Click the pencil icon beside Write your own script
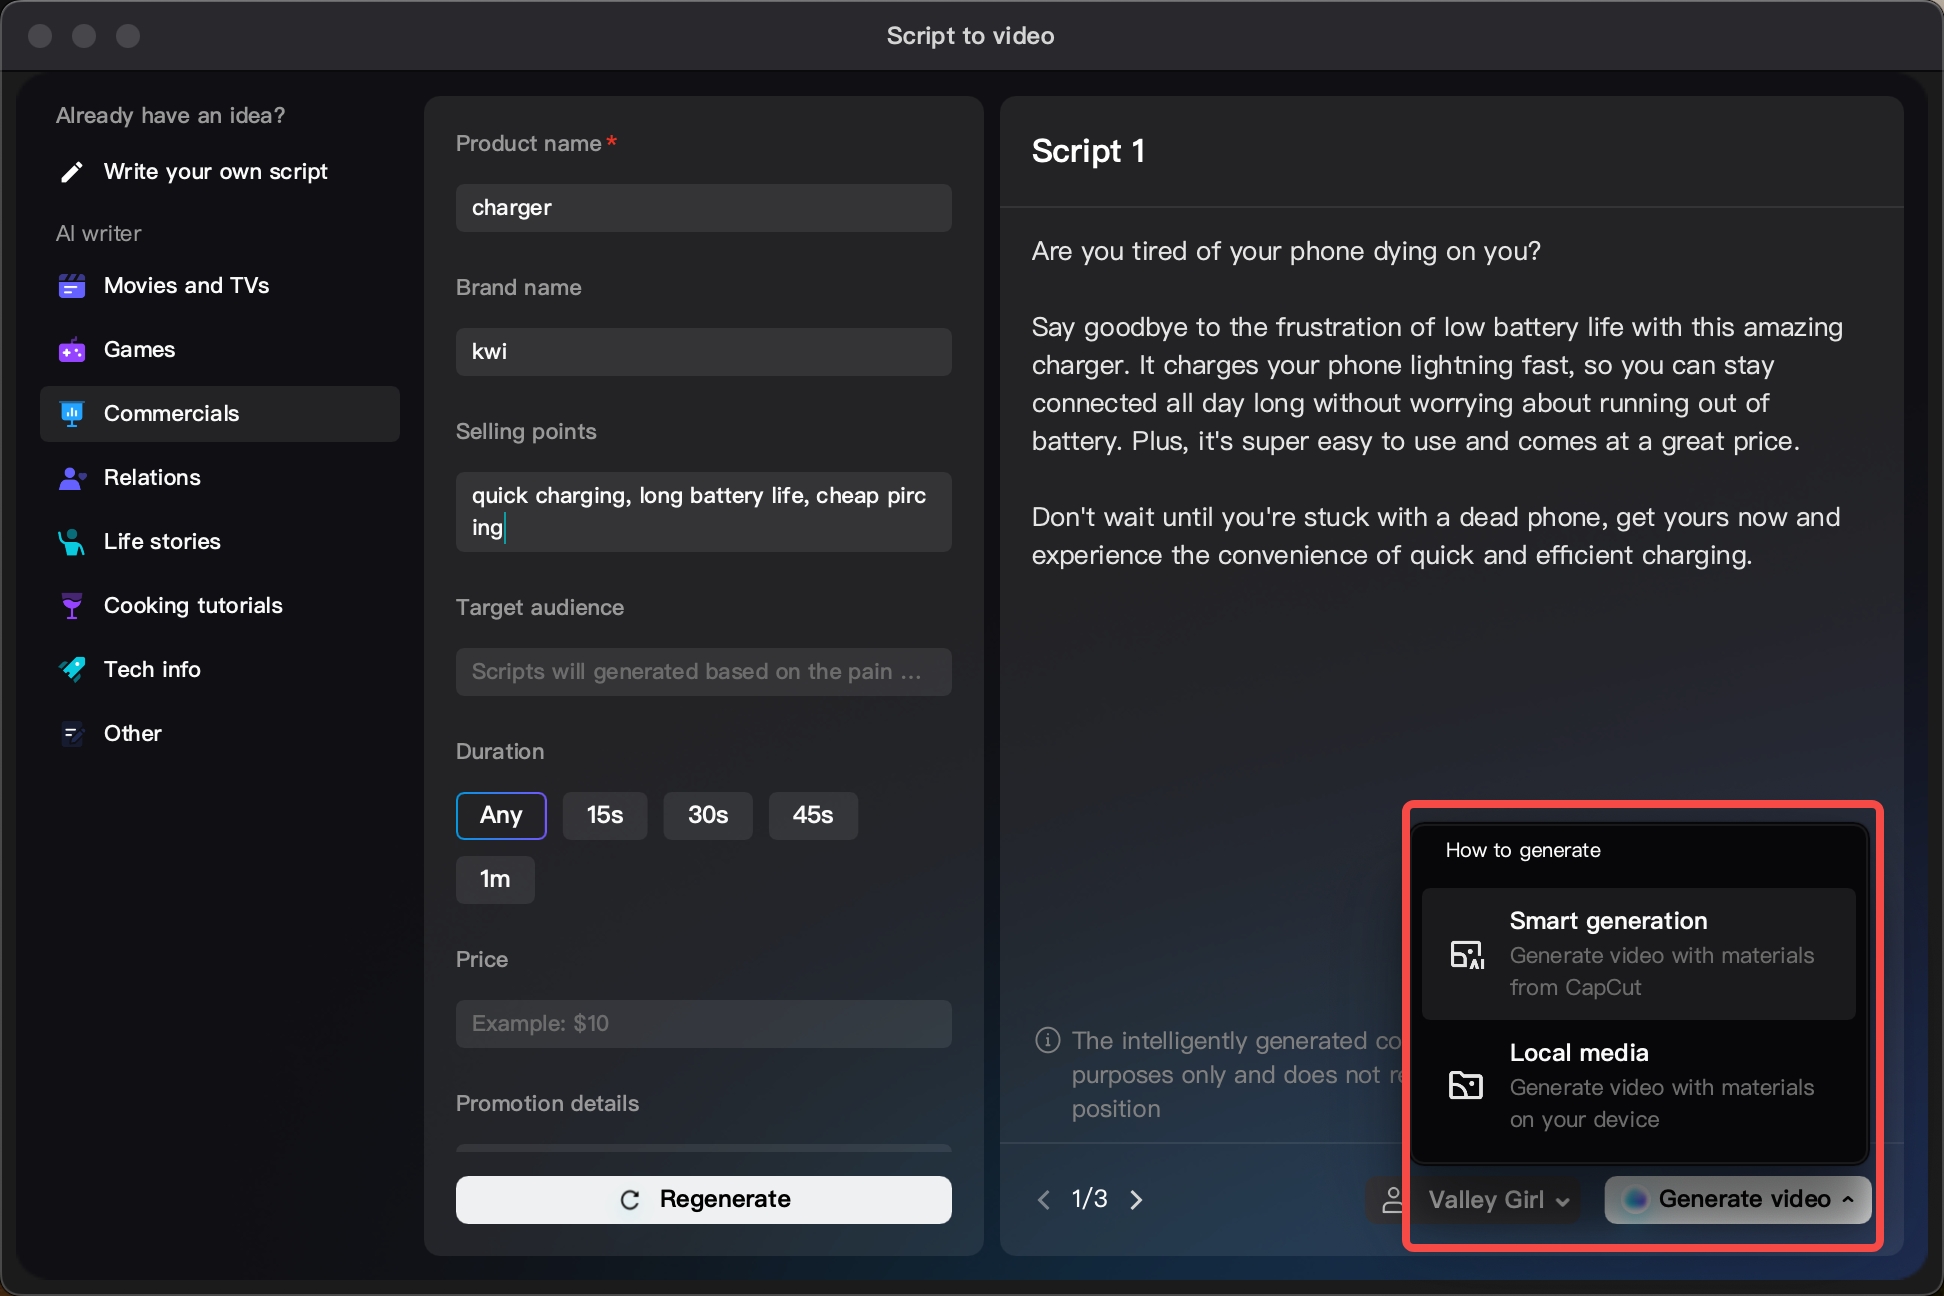This screenshot has width=1944, height=1296. click(71, 172)
